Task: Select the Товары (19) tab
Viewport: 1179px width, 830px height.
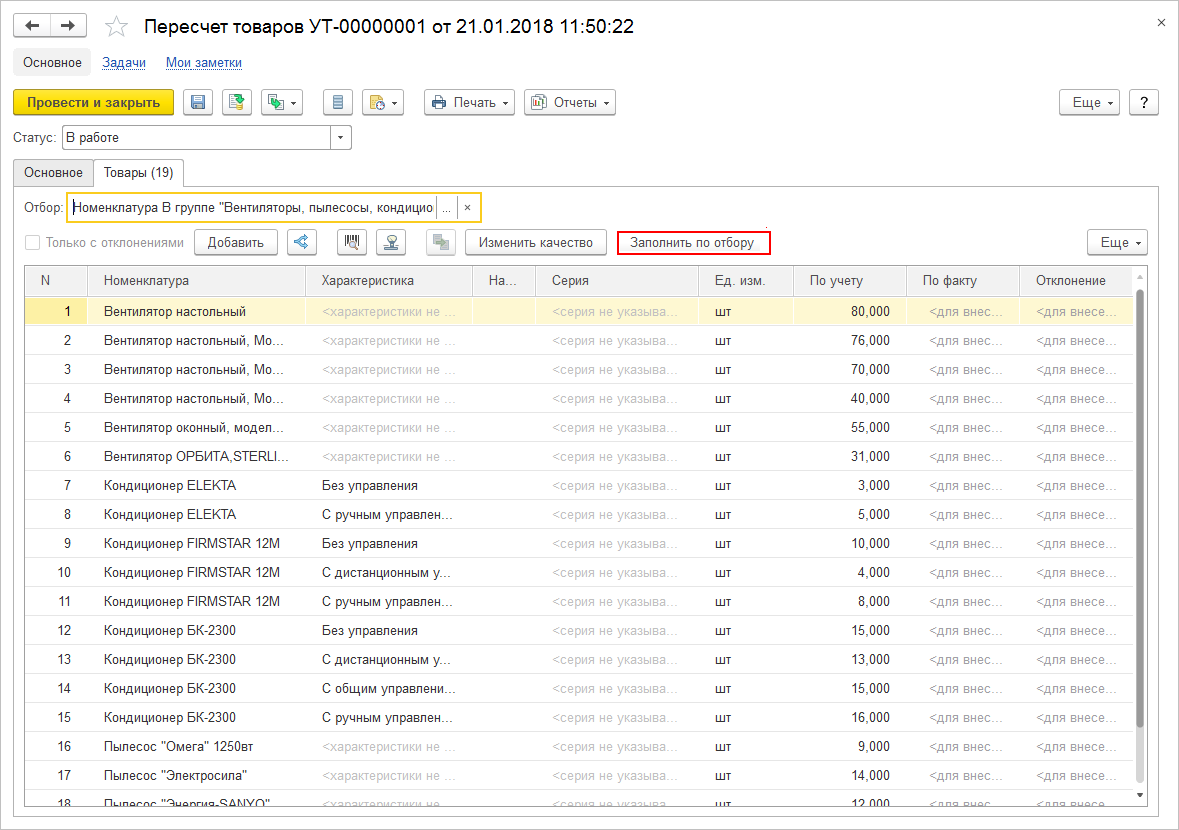Action: tap(138, 172)
